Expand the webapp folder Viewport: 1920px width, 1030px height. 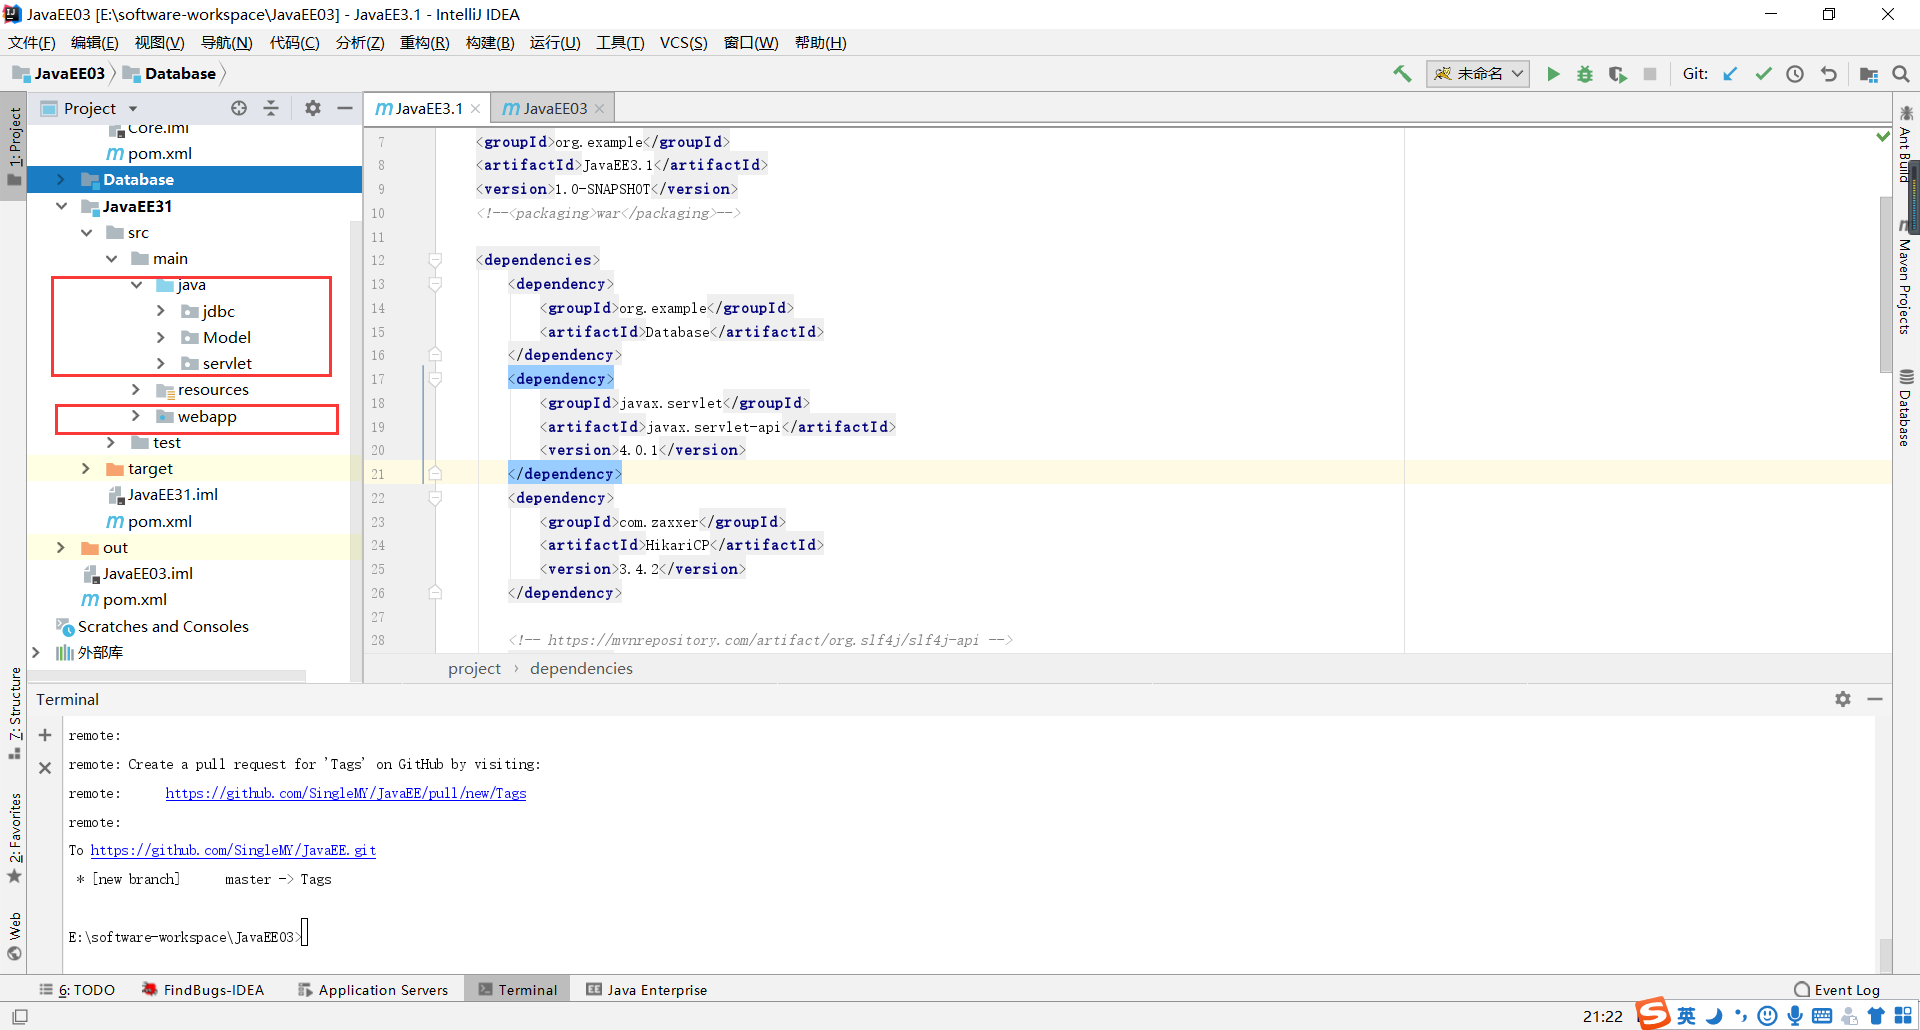click(x=136, y=416)
